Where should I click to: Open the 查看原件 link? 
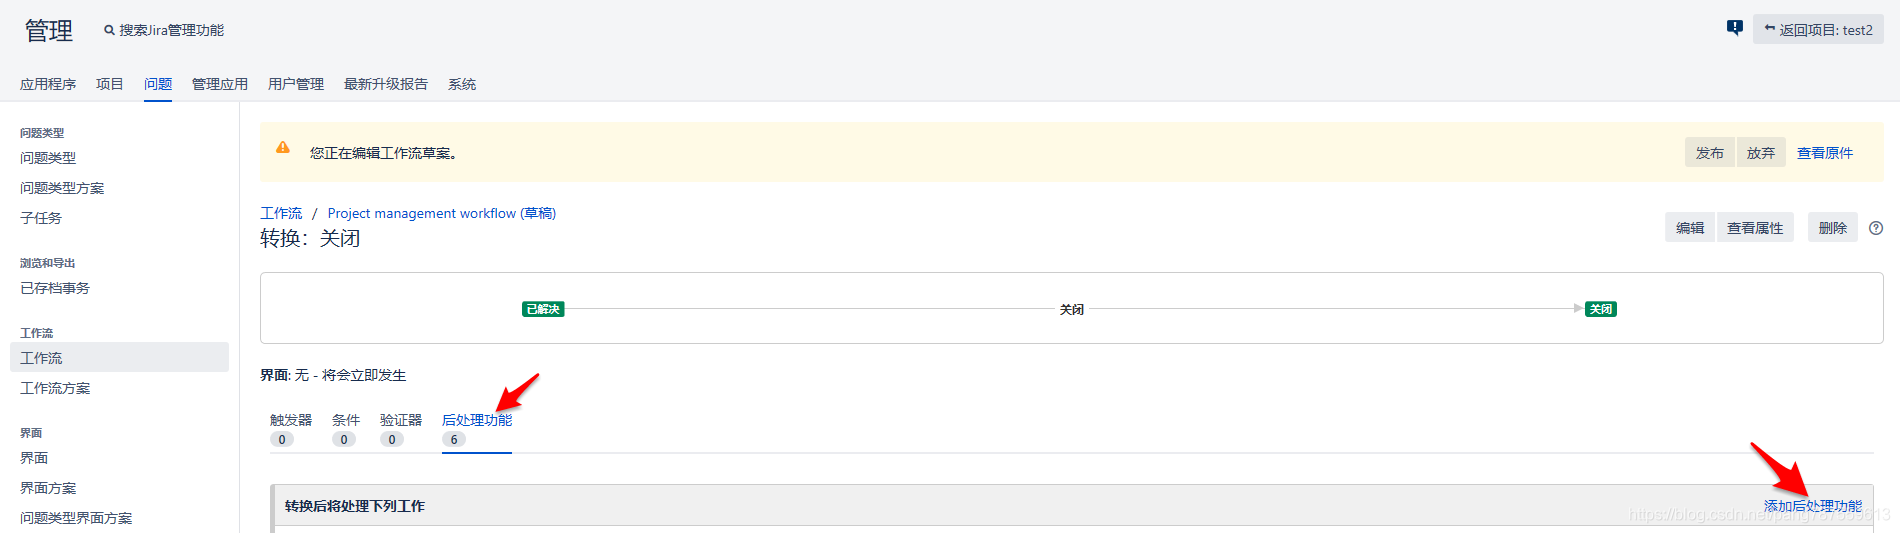1825,153
